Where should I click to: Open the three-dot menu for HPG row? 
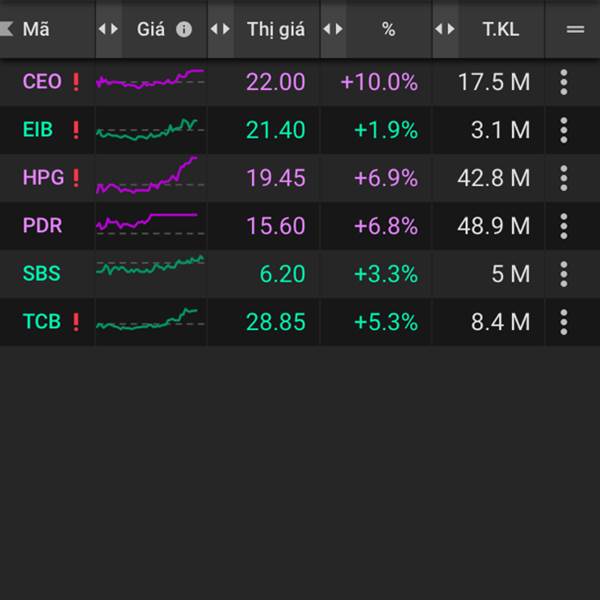point(564,178)
